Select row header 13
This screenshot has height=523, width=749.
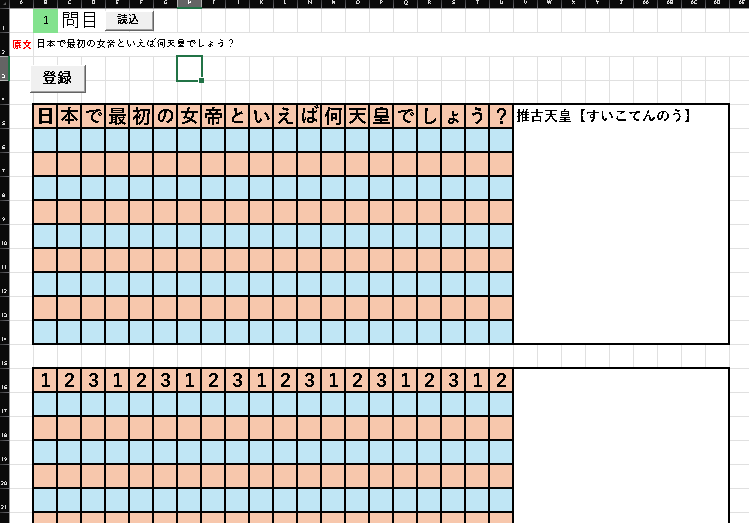(x=4, y=308)
